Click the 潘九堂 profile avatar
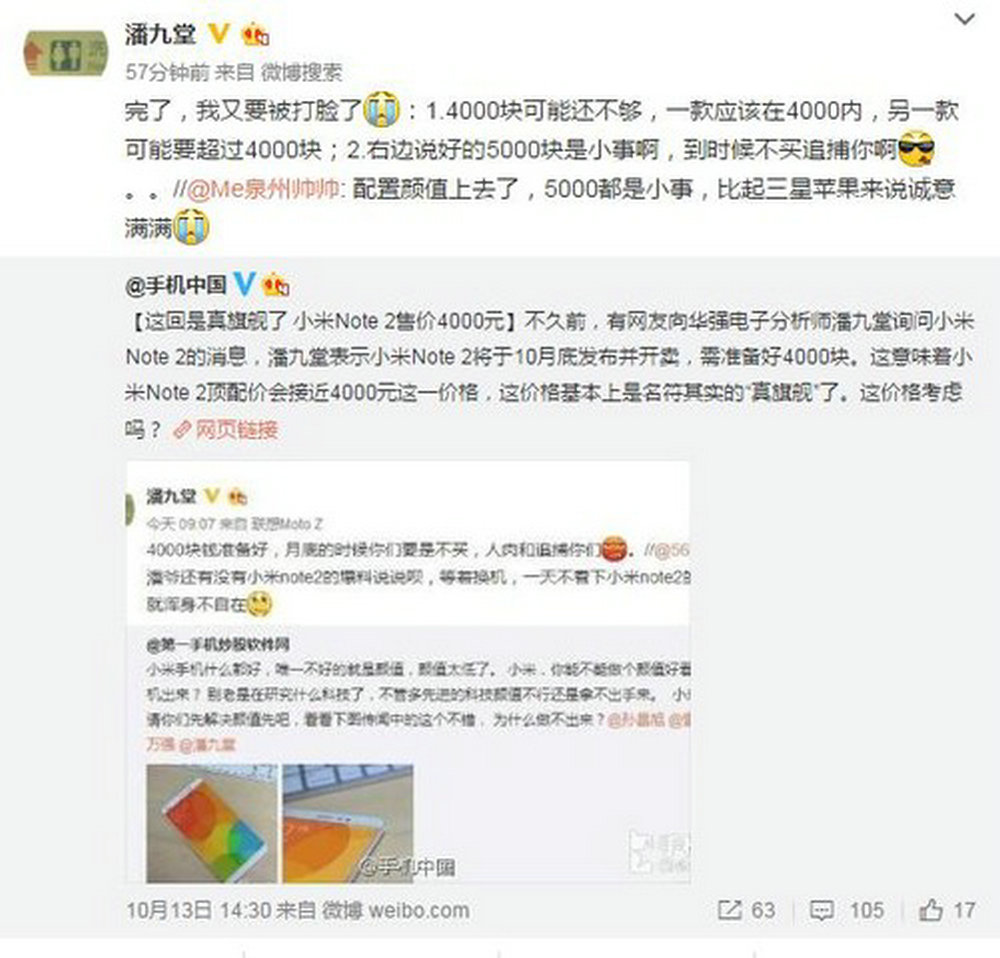 click(66, 54)
